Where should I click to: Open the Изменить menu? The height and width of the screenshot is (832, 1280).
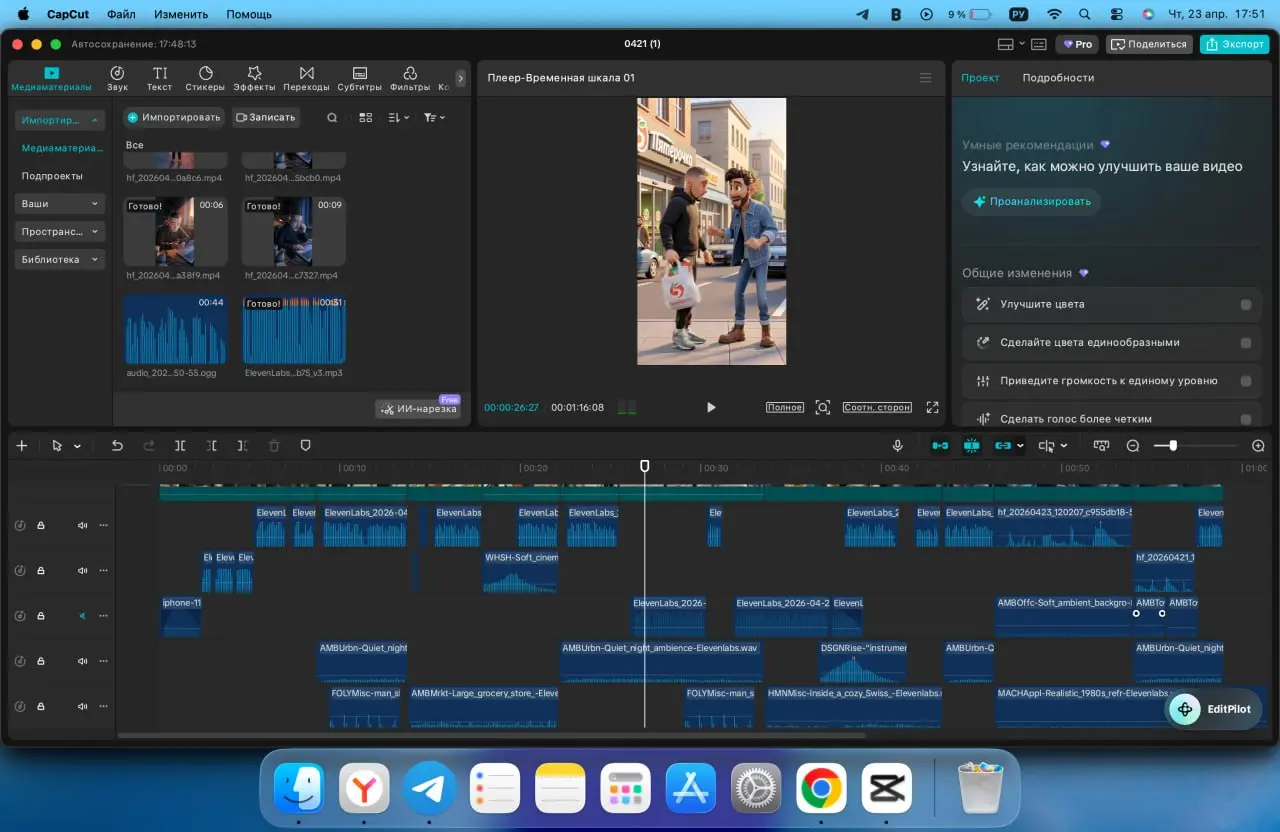coord(181,15)
